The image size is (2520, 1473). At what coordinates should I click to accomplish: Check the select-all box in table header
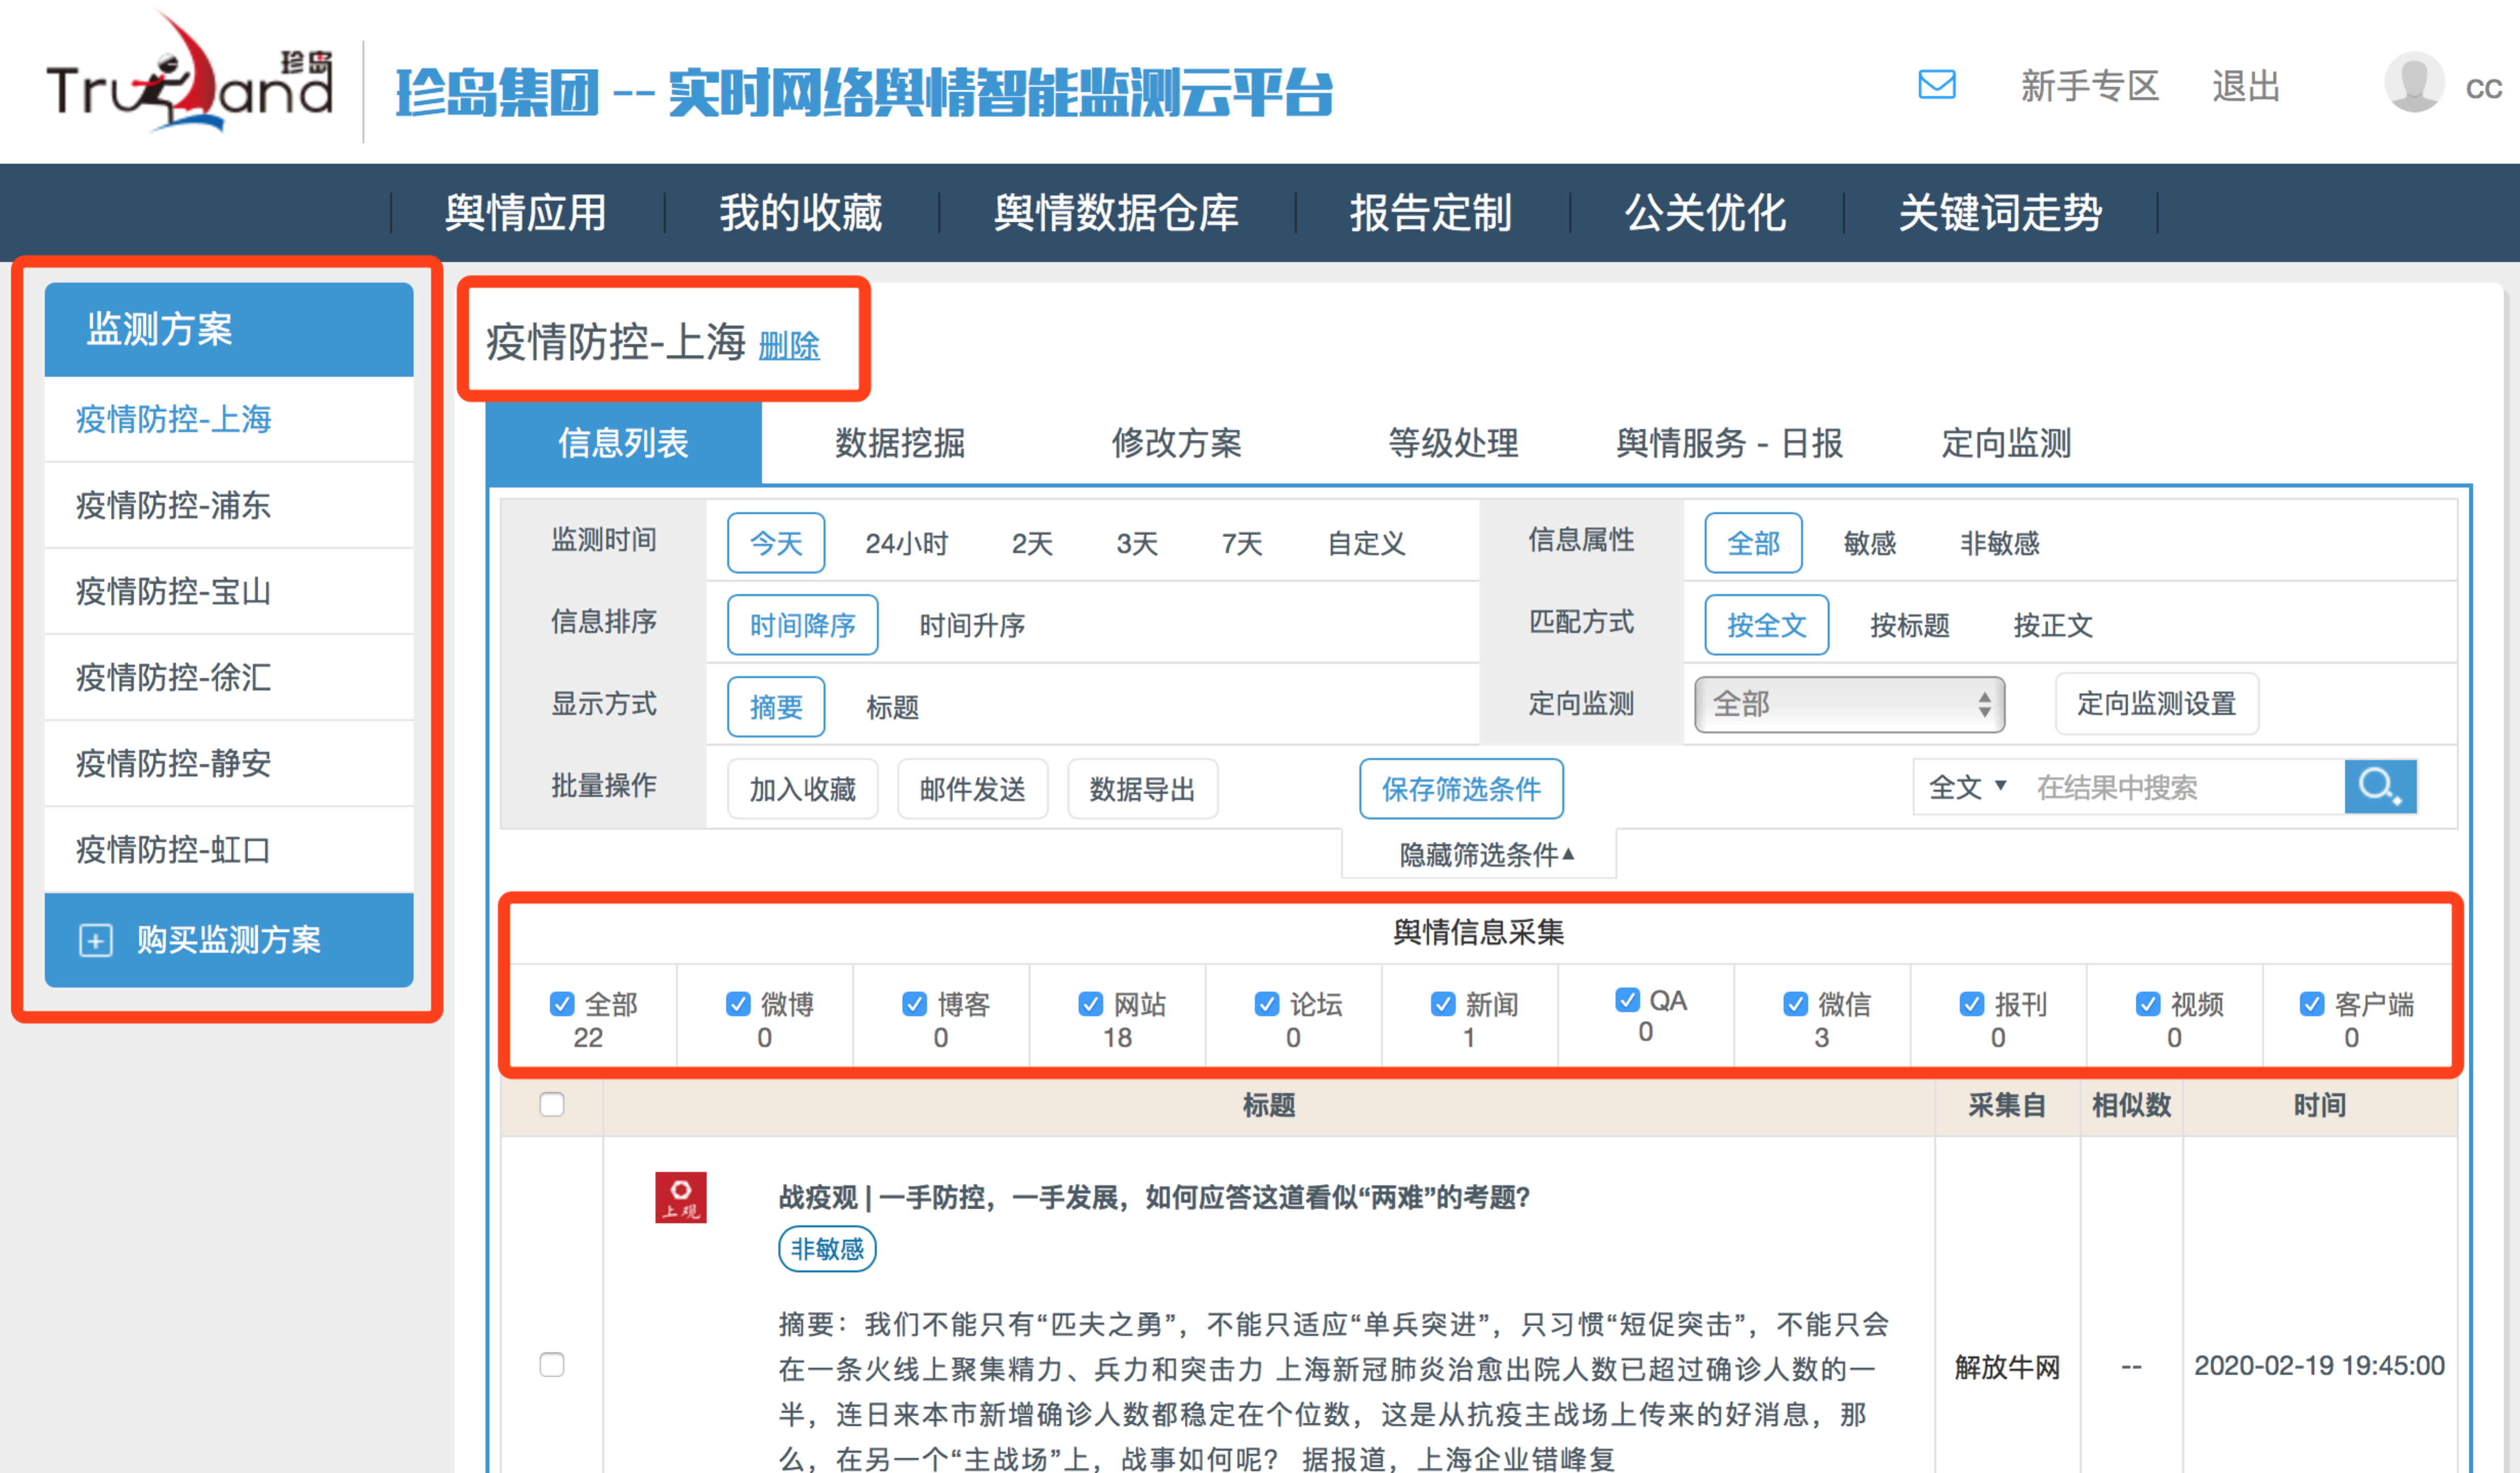click(551, 1104)
